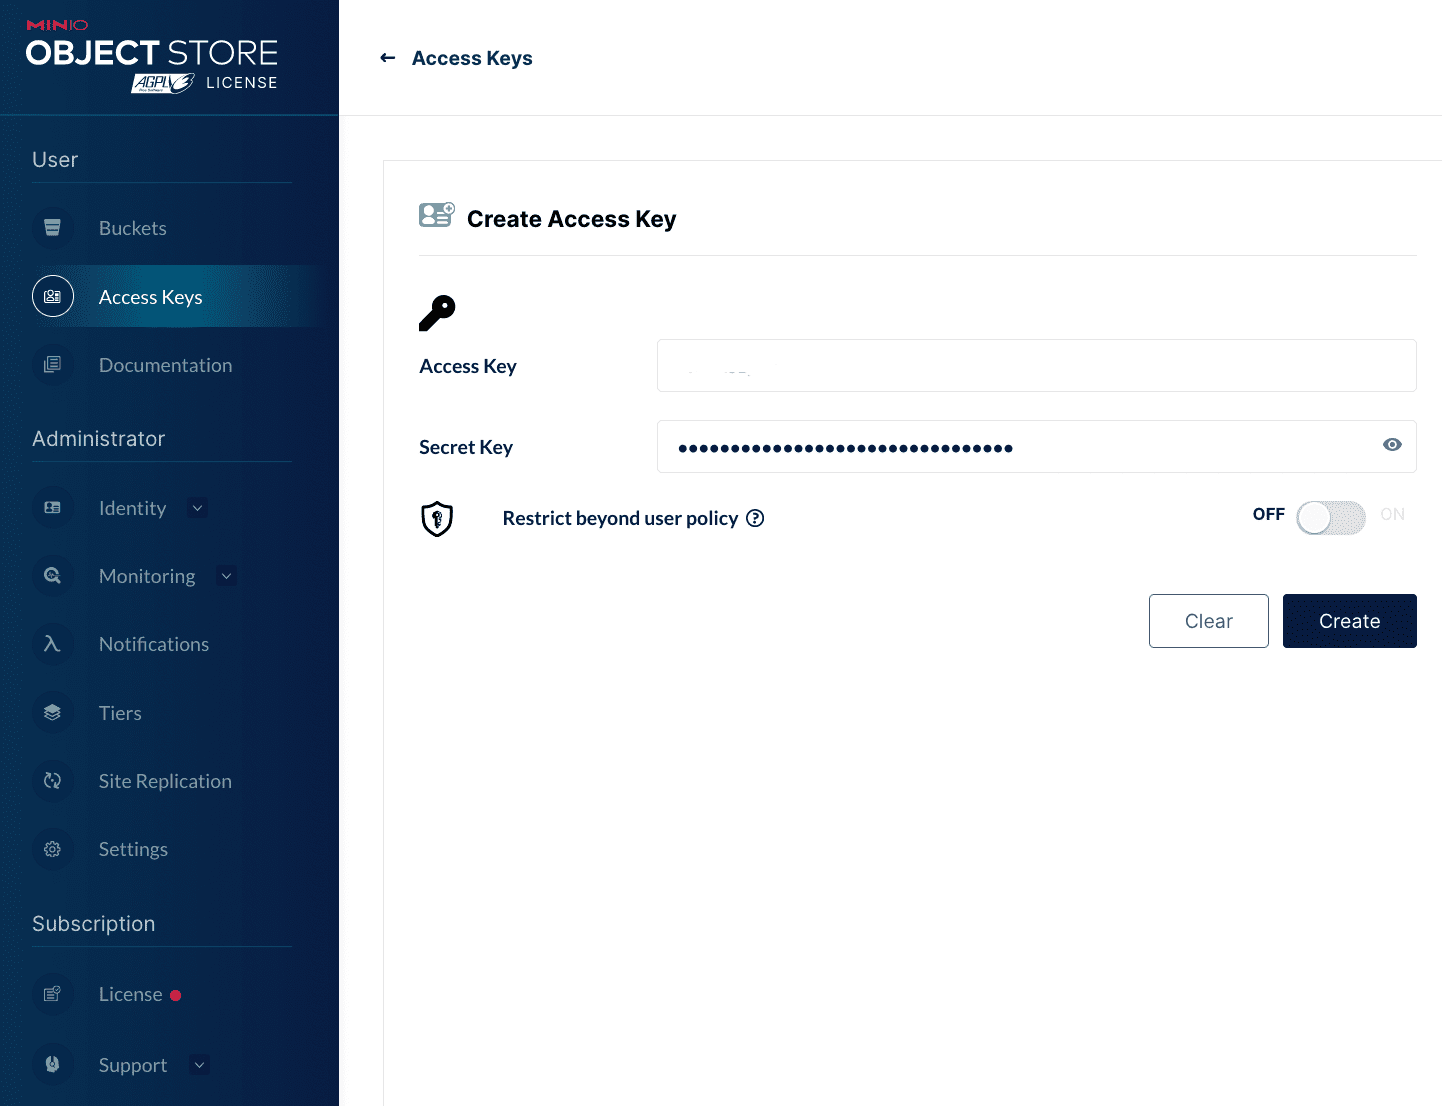
Task: Open Settings via the gear icon
Action: [x=52, y=849]
